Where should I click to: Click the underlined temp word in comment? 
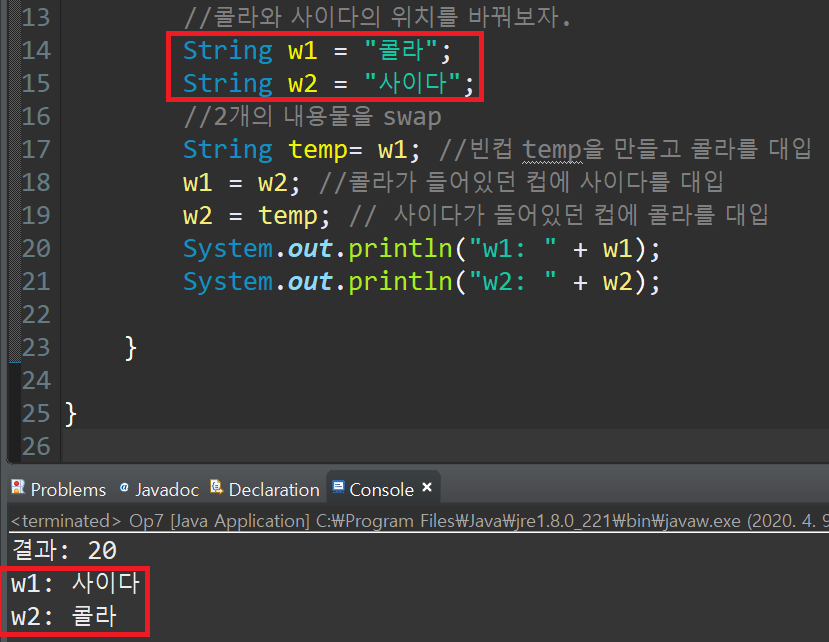[x=552, y=150]
